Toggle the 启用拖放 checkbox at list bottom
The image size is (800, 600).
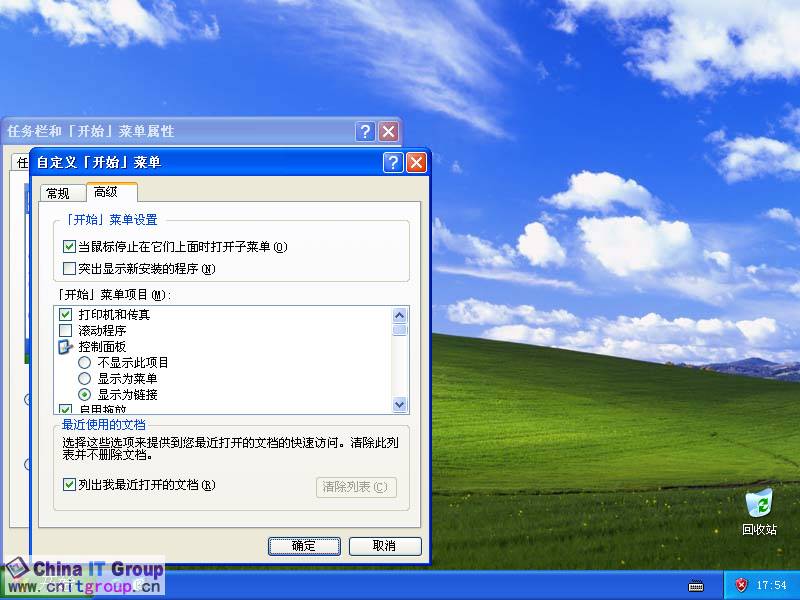coord(65,409)
